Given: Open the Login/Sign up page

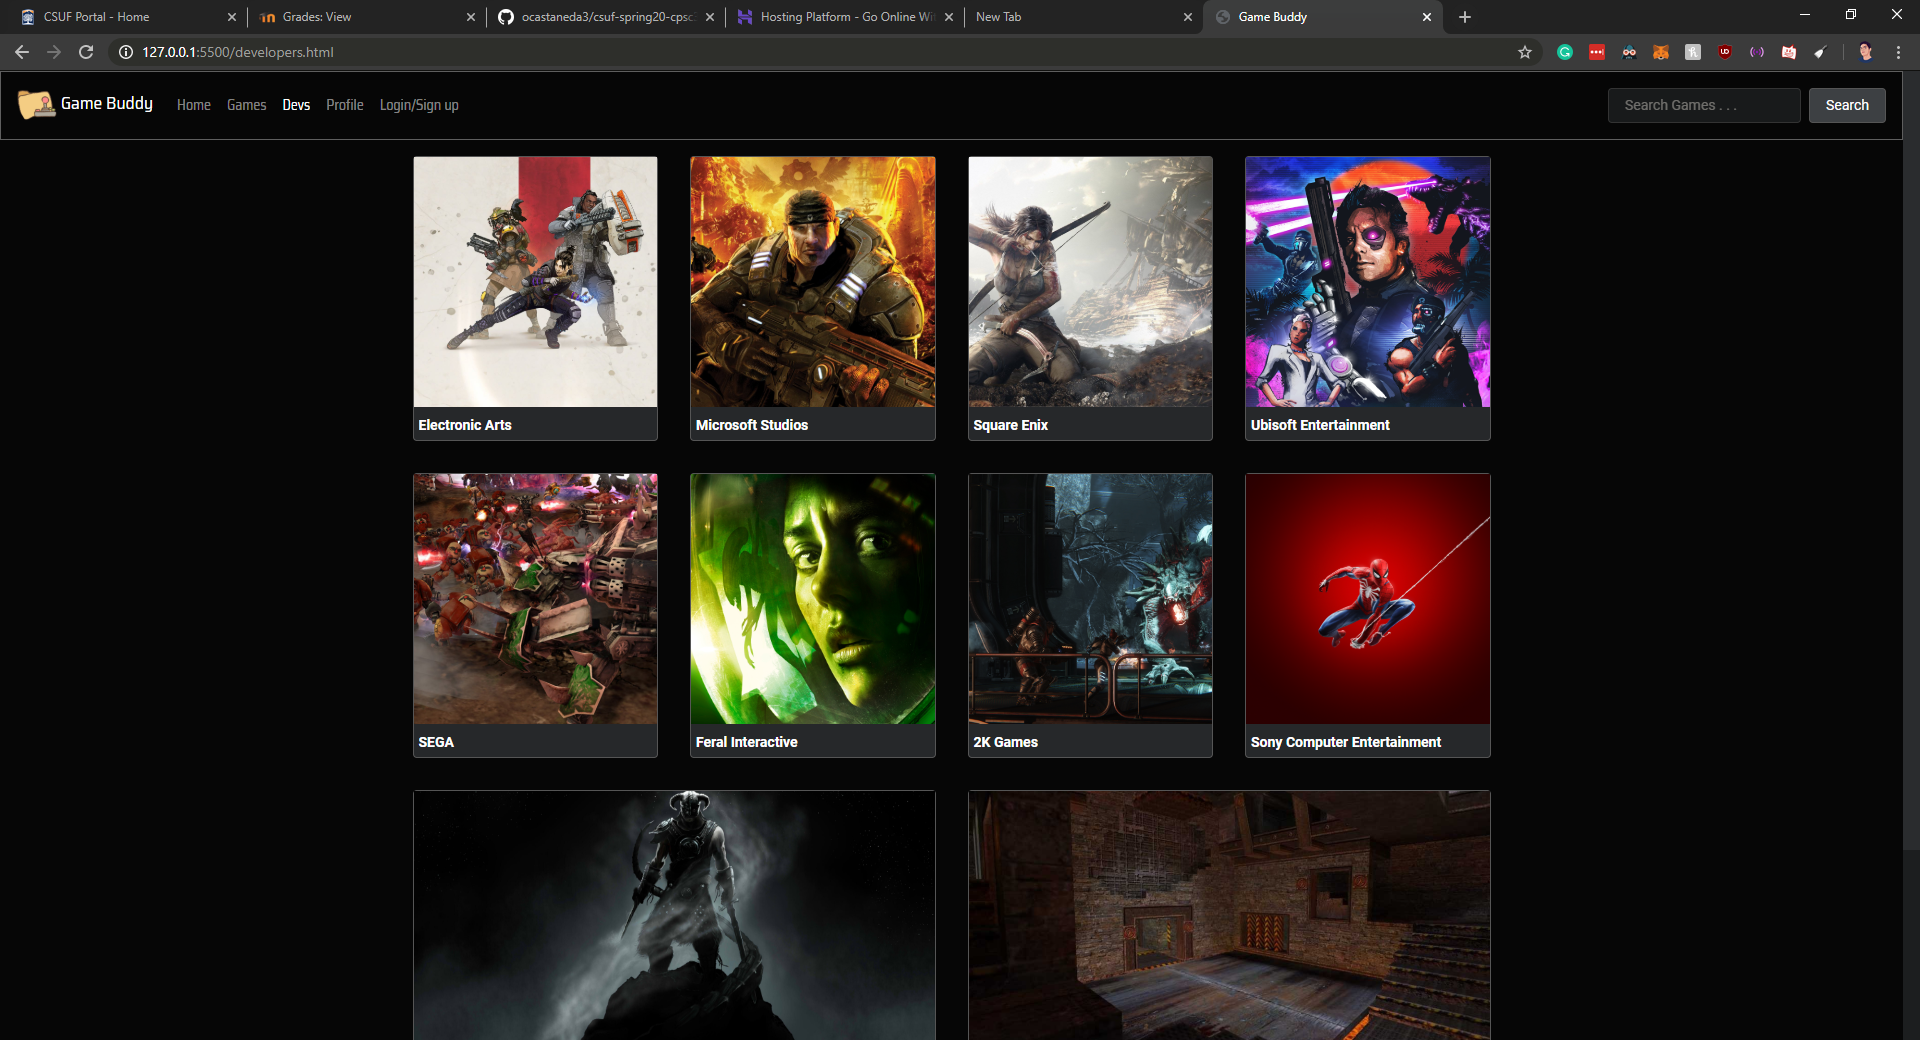Looking at the screenshot, I should (418, 105).
